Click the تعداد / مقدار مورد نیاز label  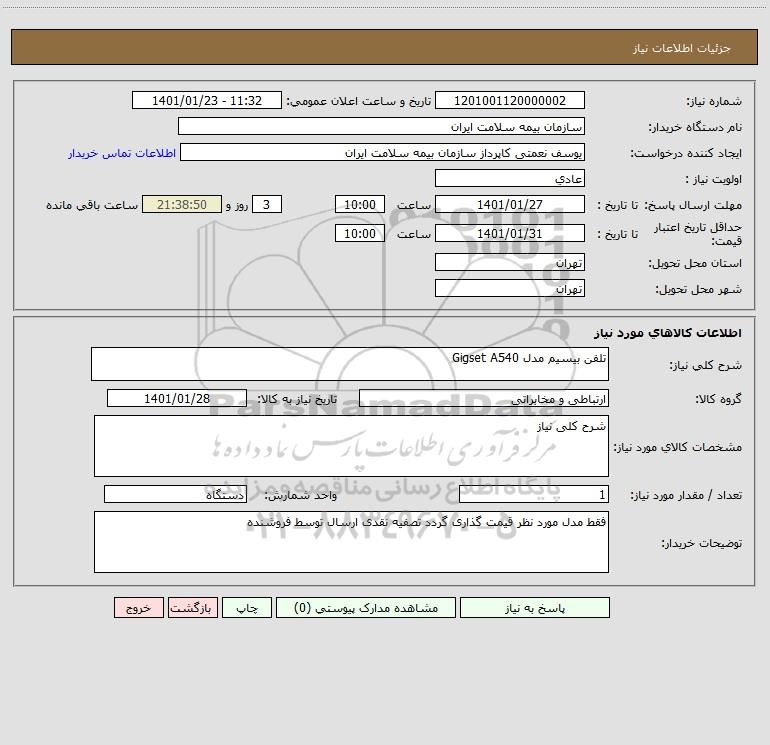(686, 495)
